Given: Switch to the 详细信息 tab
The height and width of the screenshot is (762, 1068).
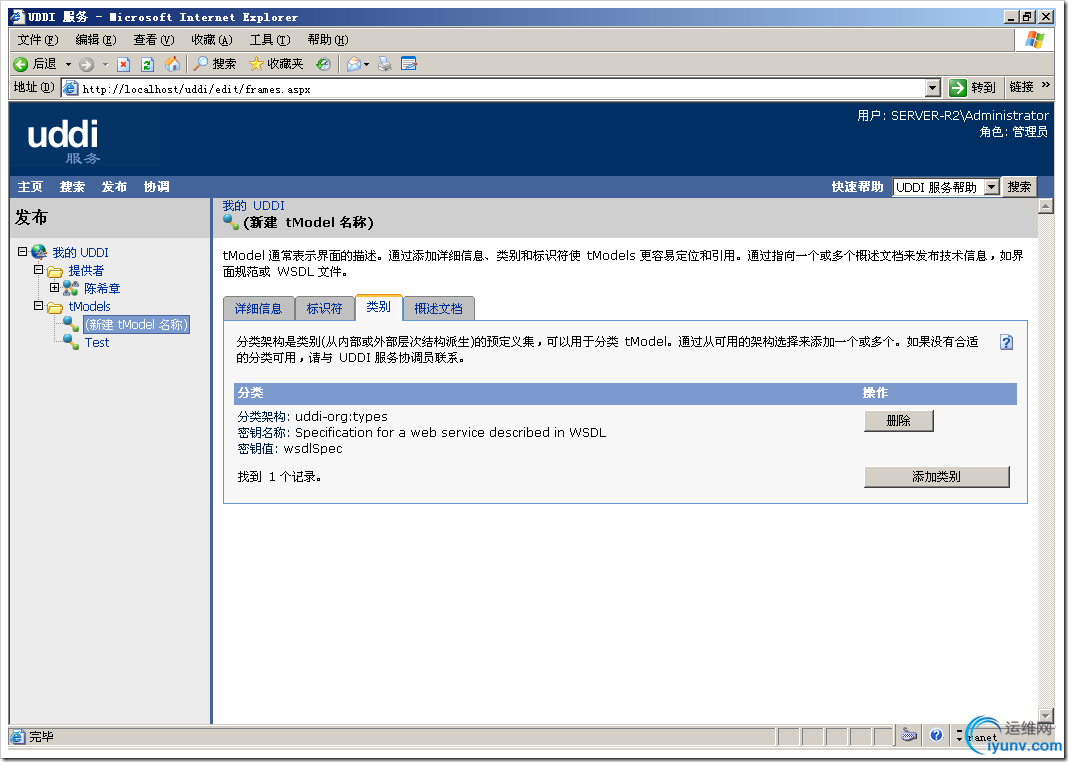Looking at the screenshot, I should (258, 308).
